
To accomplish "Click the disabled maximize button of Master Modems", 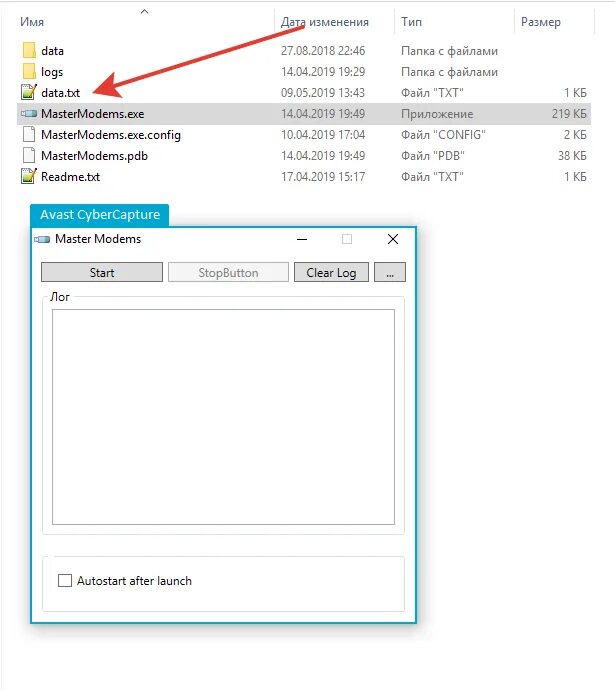I will coord(347,239).
